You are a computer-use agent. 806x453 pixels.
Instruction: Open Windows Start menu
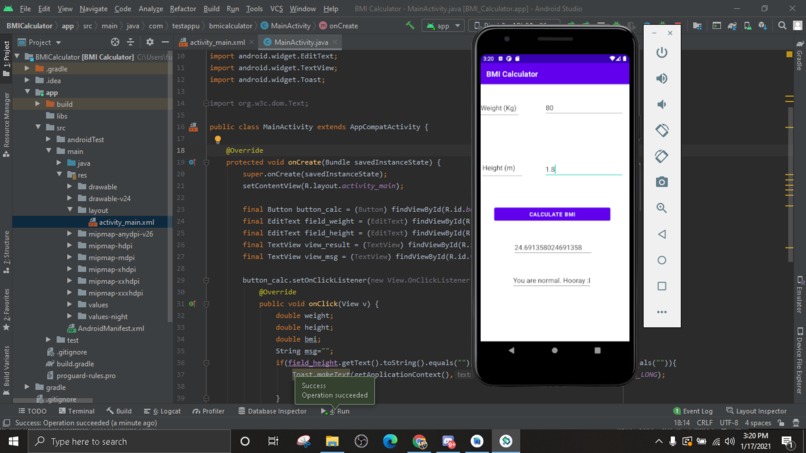point(13,441)
